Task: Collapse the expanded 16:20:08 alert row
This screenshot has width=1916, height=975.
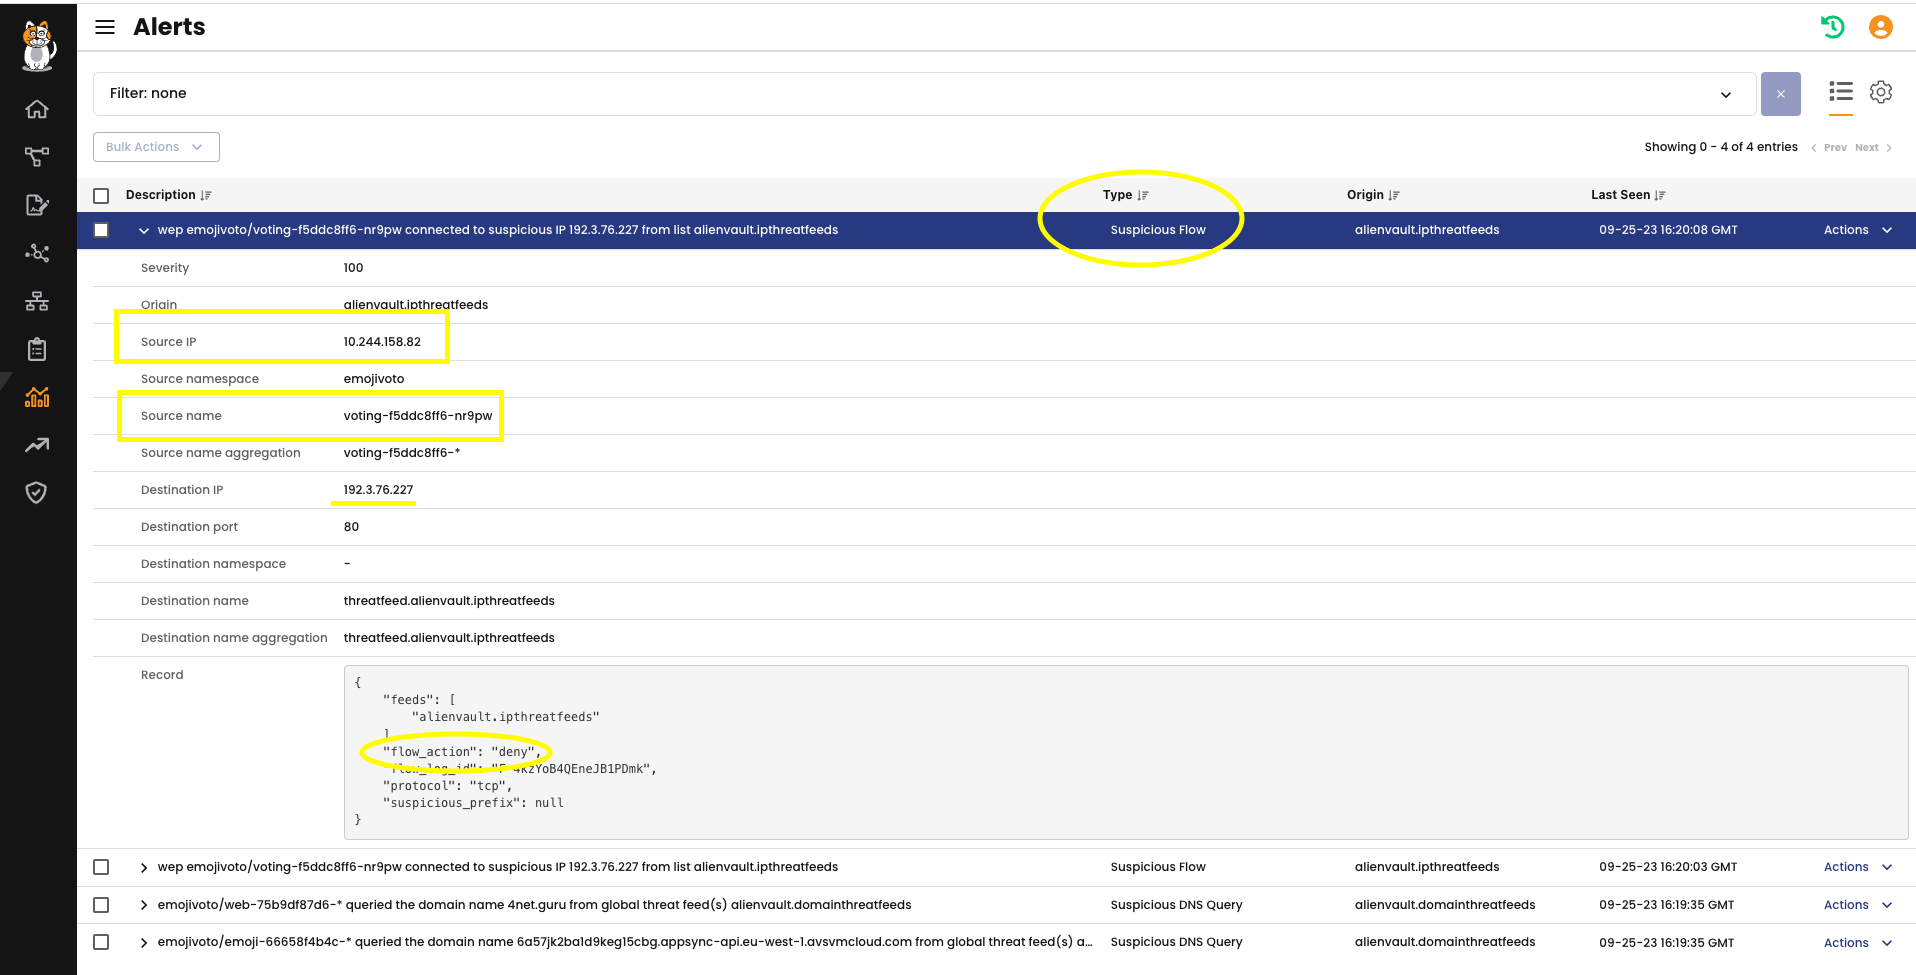Action: pyautogui.click(x=144, y=230)
